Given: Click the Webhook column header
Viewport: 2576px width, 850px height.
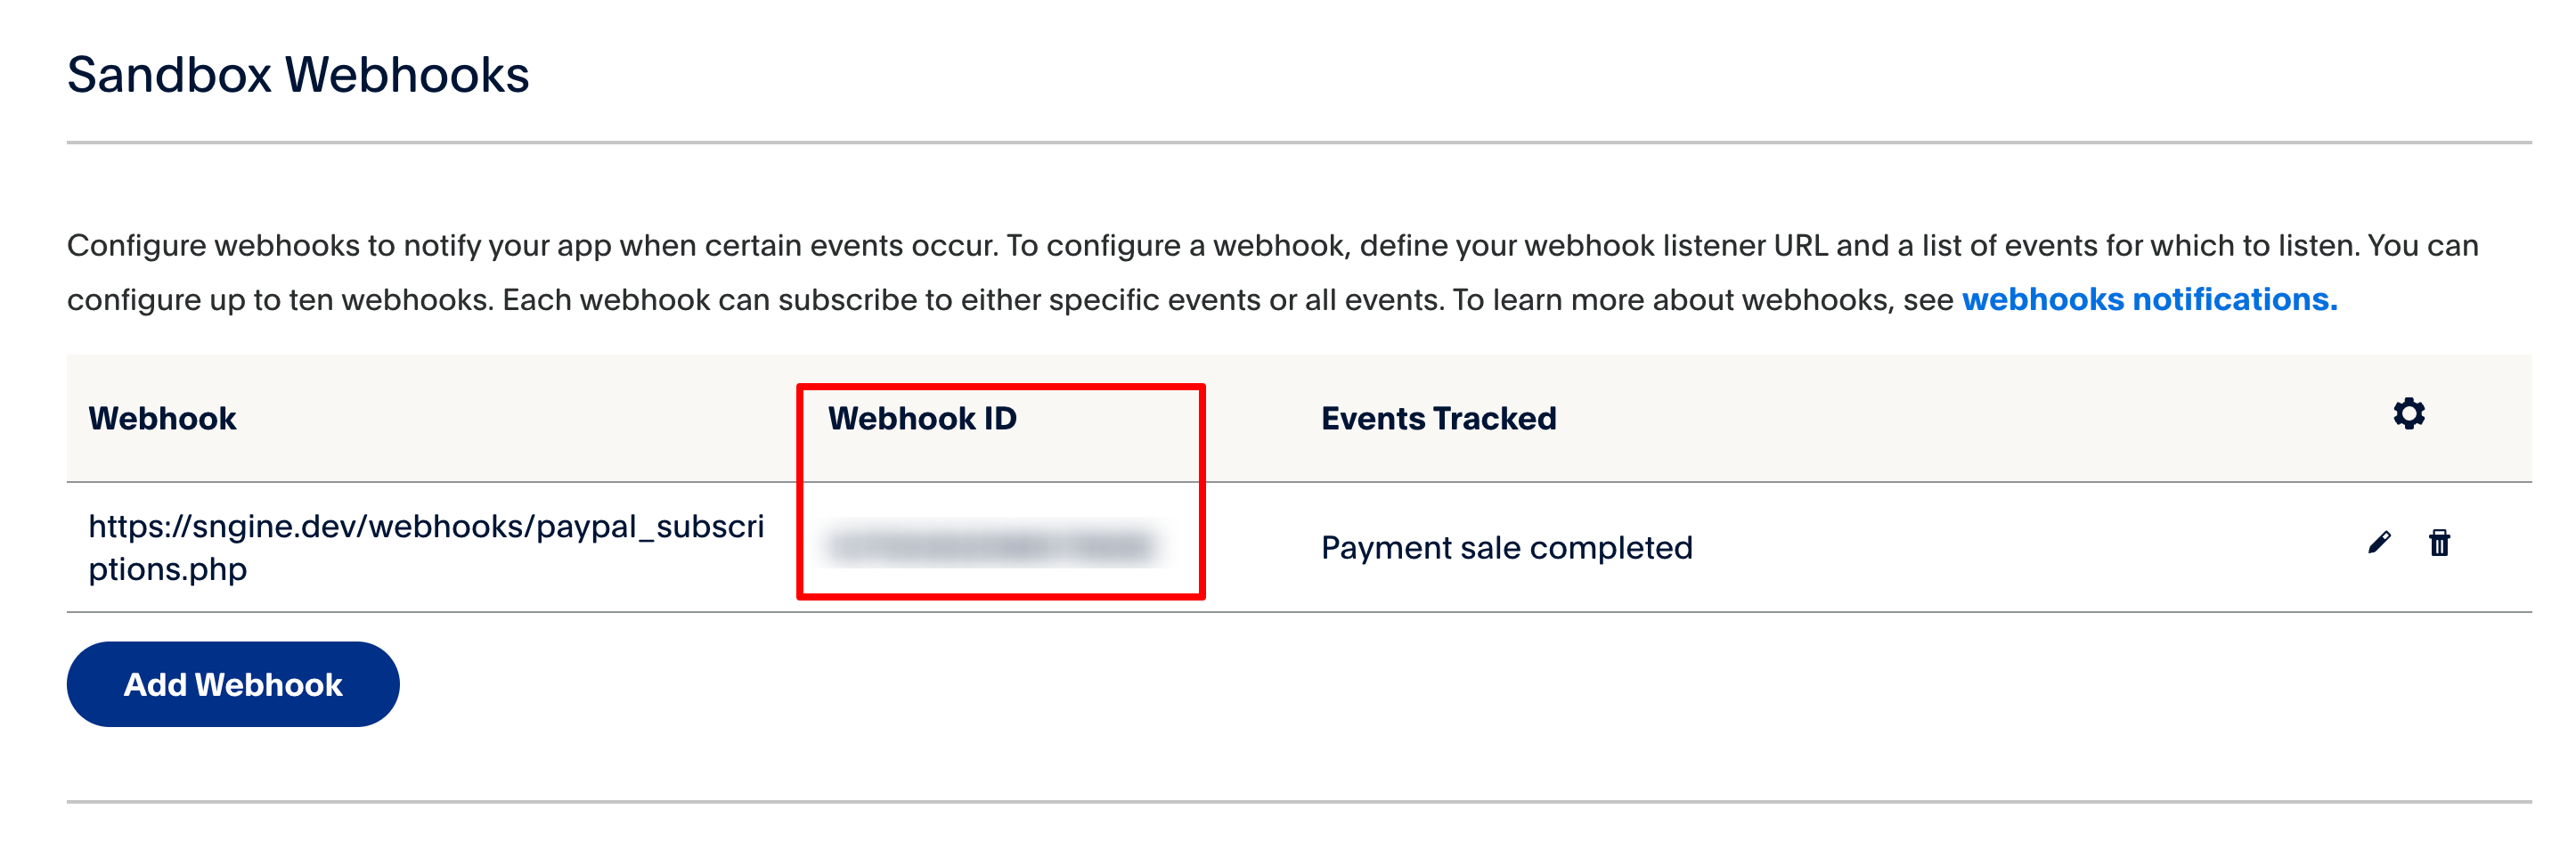Looking at the screenshot, I should 162,418.
